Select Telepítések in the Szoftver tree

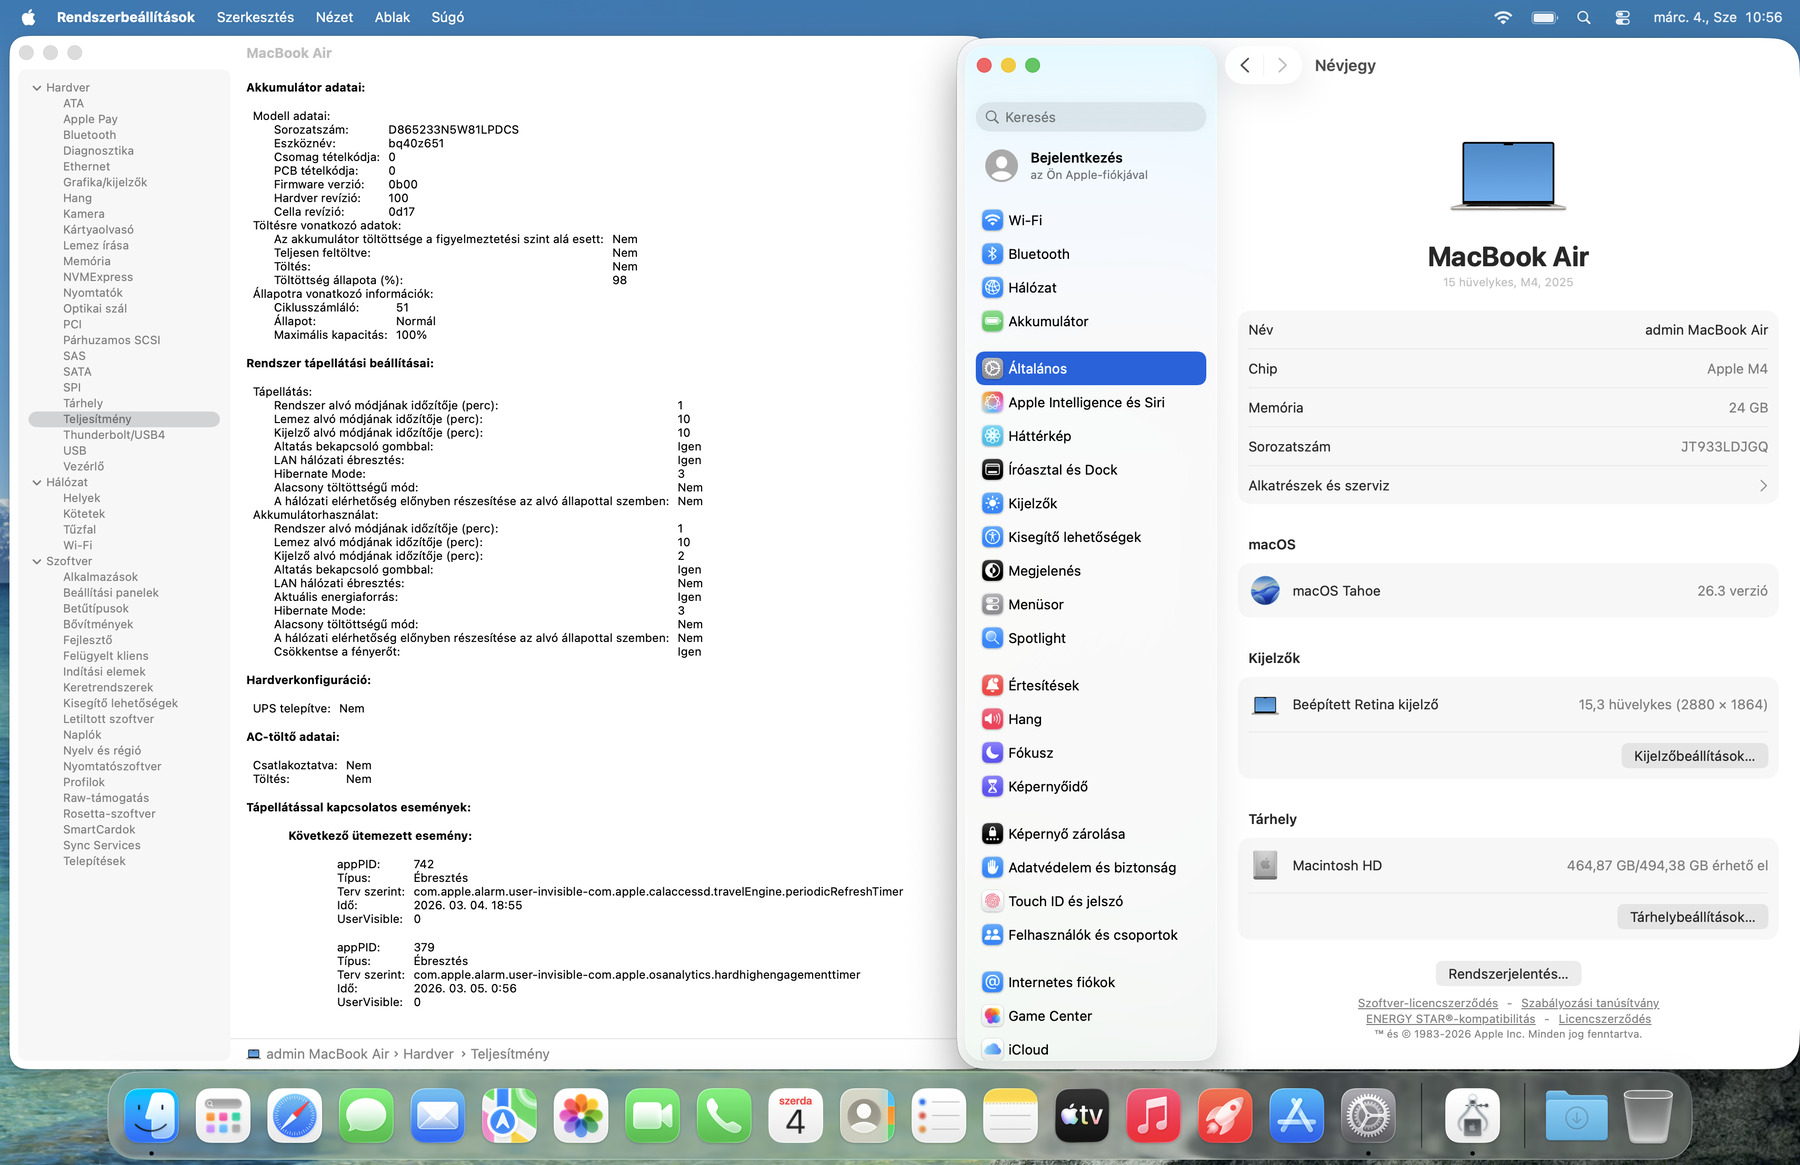[94, 861]
